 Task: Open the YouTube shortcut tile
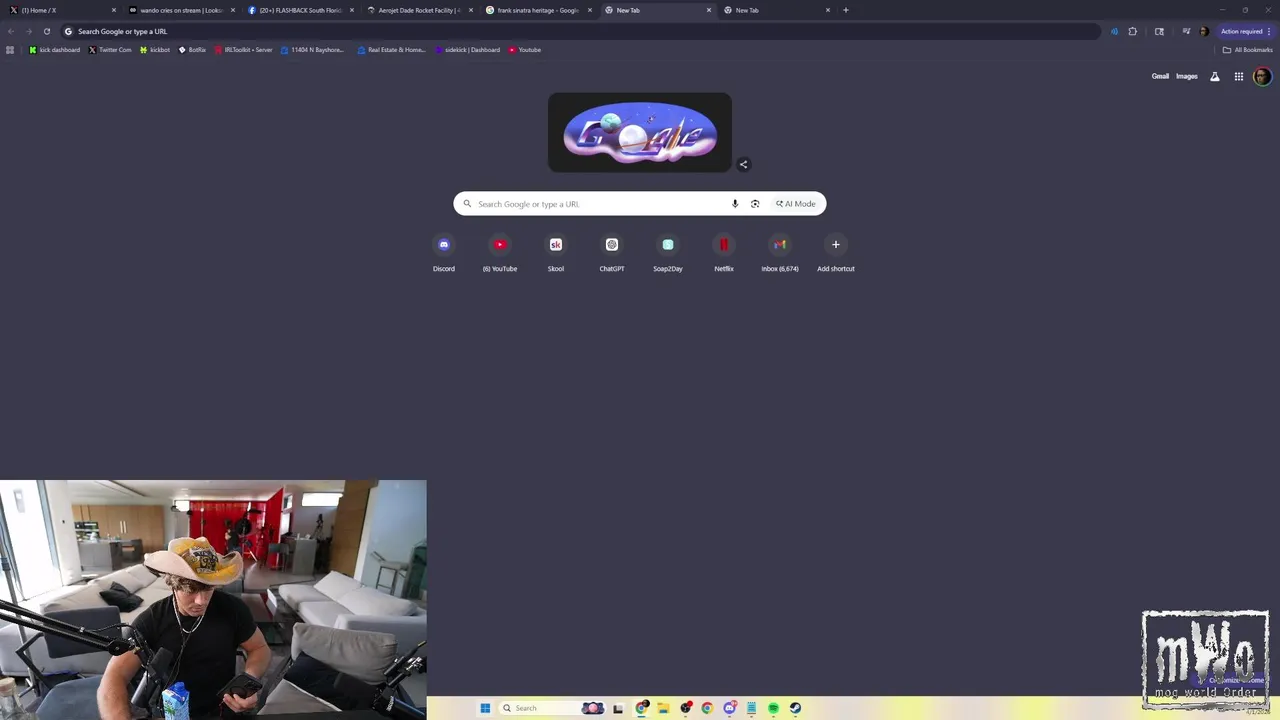point(500,252)
